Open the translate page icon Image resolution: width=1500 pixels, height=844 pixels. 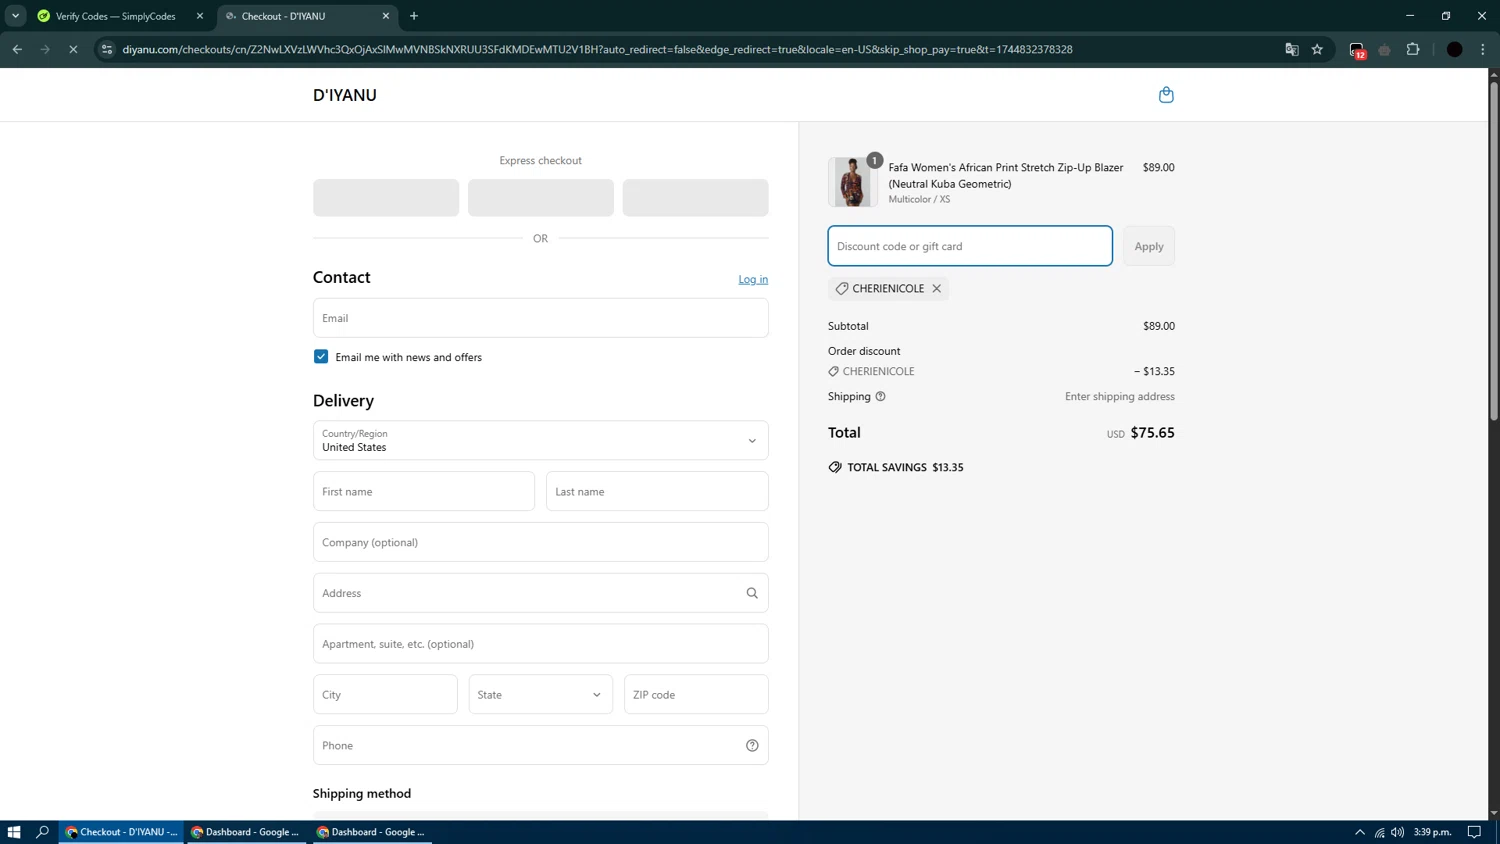pos(1291,49)
